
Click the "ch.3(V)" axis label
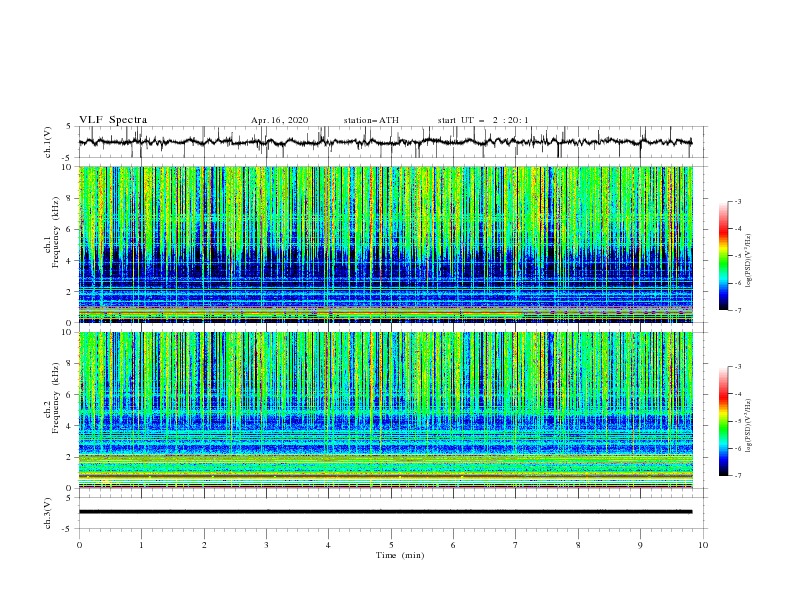pos(48,513)
